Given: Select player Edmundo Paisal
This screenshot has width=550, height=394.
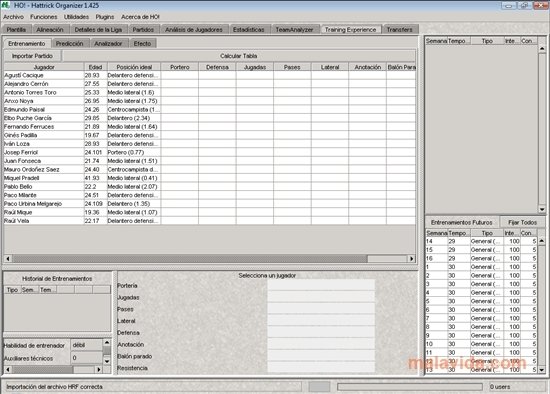Looking at the screenshot, I should (x=209, y=109).
